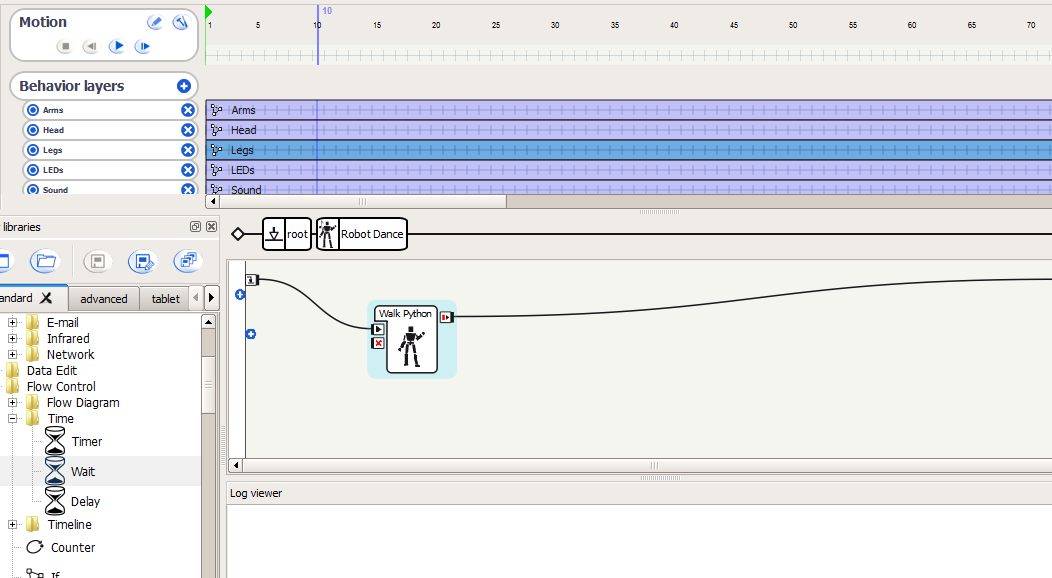Click the Motion edit pencil icon
1052x578 pixels.
tap(155, 22)
